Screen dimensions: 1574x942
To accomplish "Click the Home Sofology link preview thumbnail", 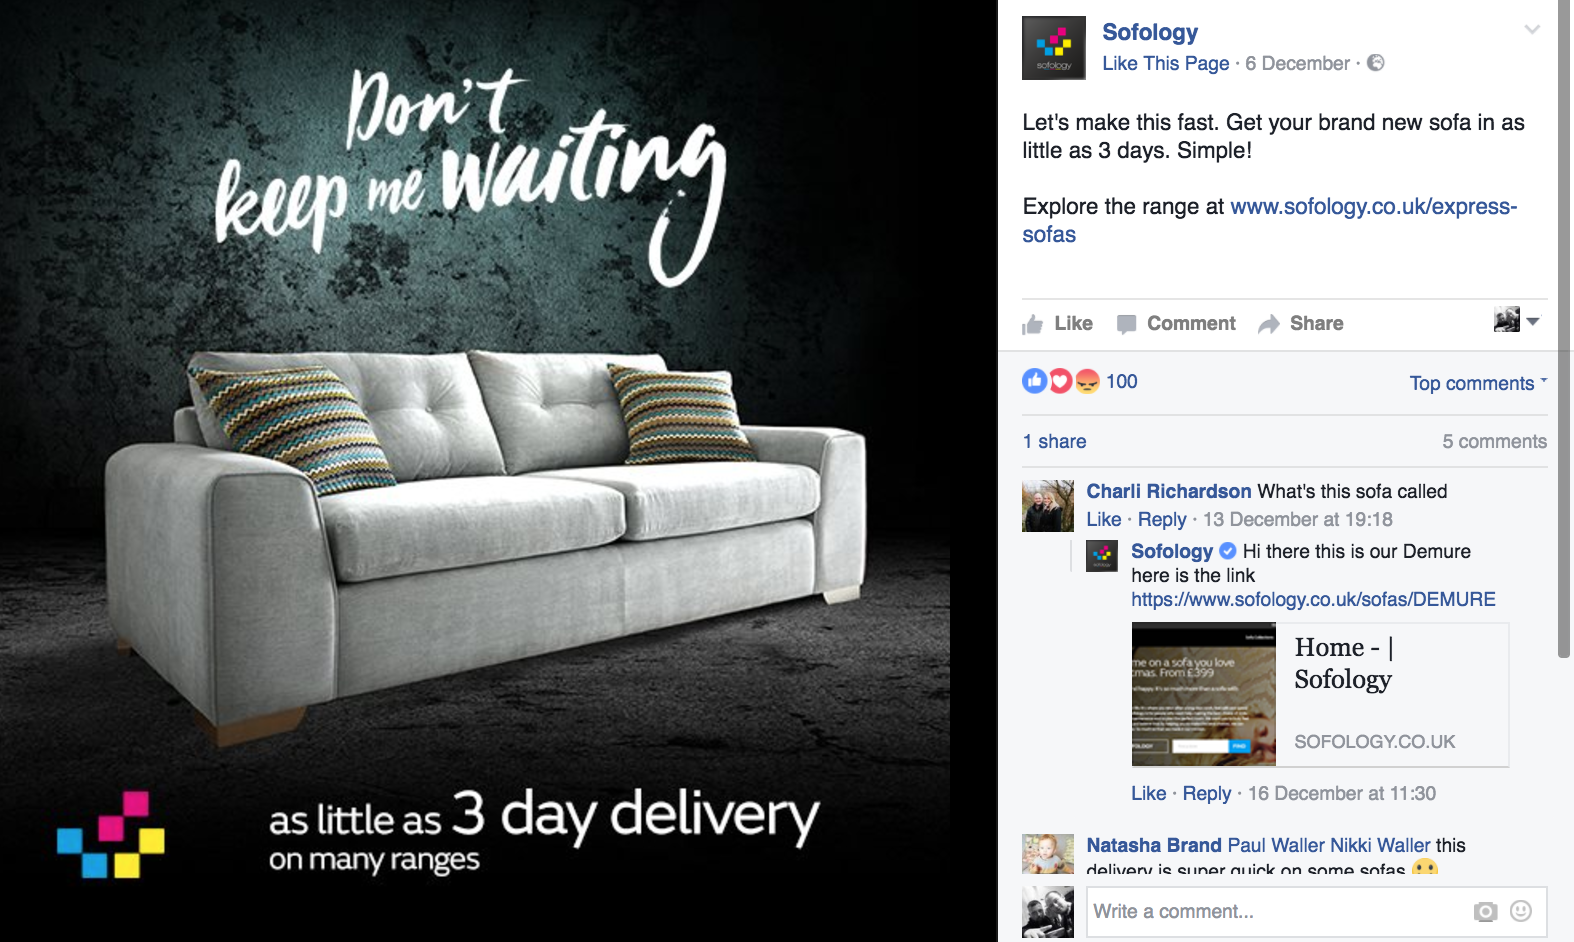I will coord(1204,695).
